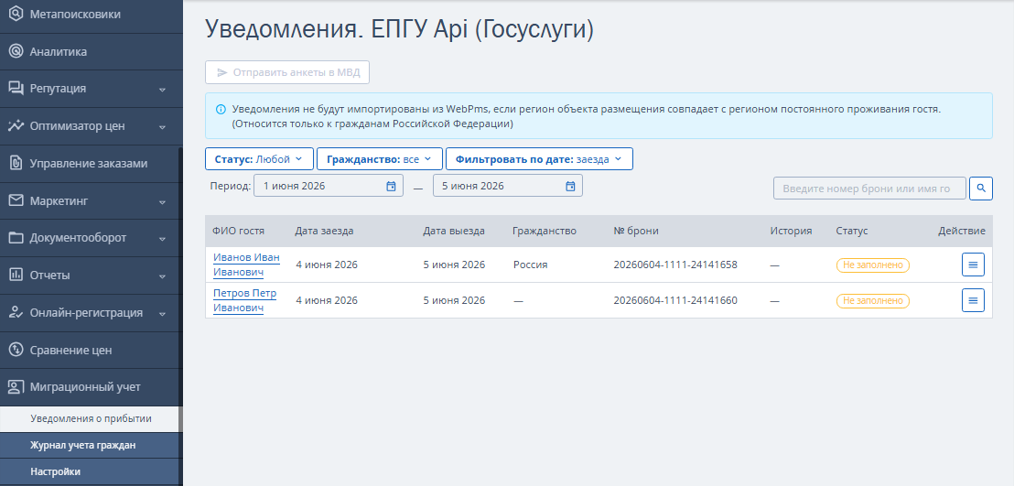Expand the Оптимизатор цен menu chevron
Image resolution: width=1014 pixels, height=486 pixels.
(x=162, y=127)
